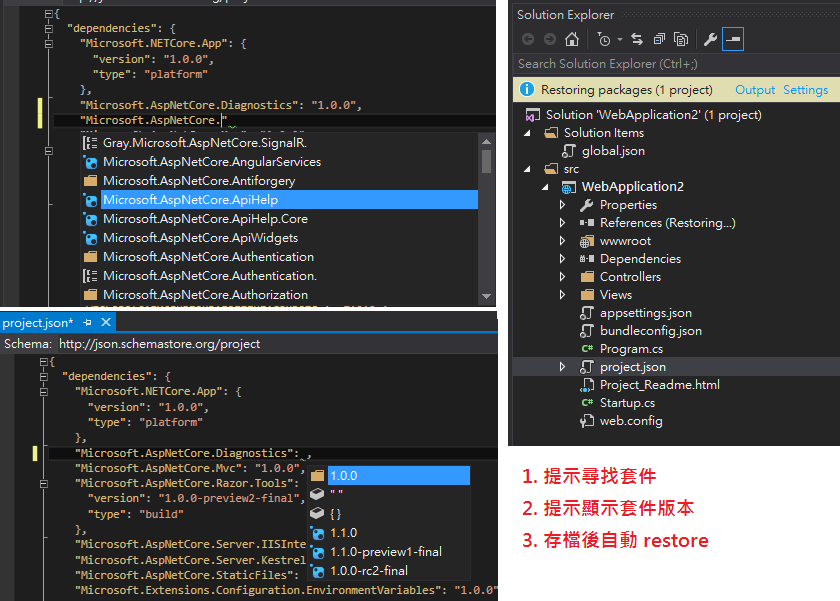Click the scrollbar thumb in suggestion list
The width and height of the screenshot is (840, 601).
(486, 161)
